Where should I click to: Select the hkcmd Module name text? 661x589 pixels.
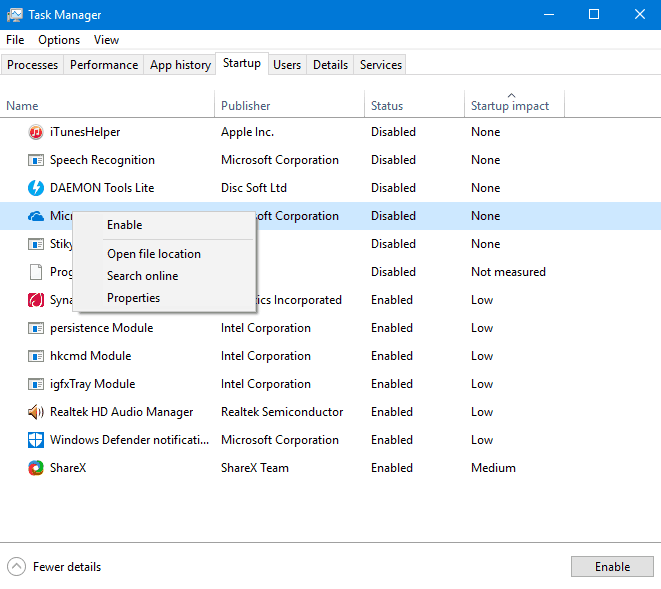(x=90, y=356)
